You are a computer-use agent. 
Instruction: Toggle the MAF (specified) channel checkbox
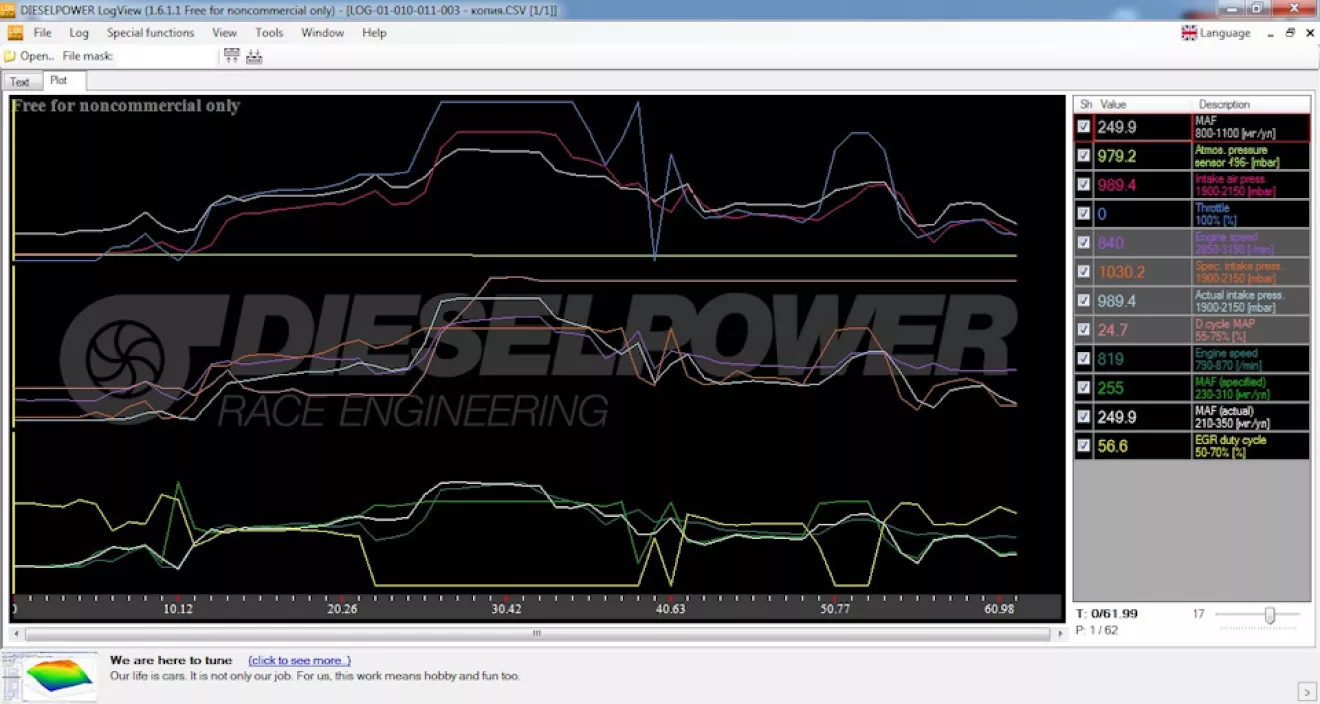(1083, 387)
